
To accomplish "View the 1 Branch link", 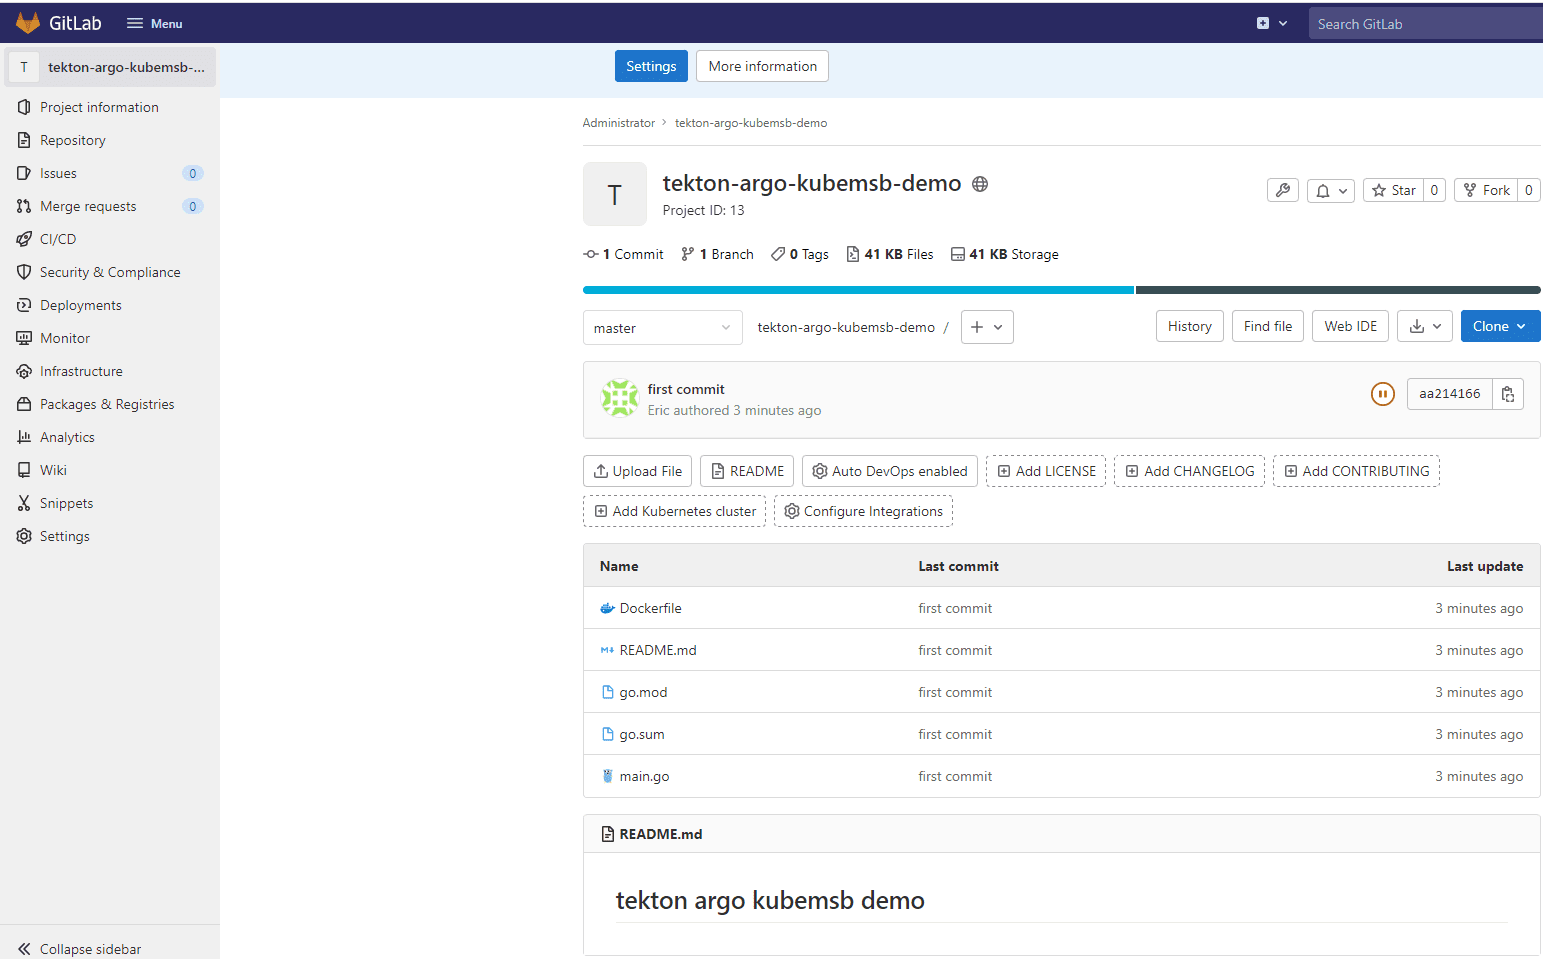I will click(x=717, y=254).
